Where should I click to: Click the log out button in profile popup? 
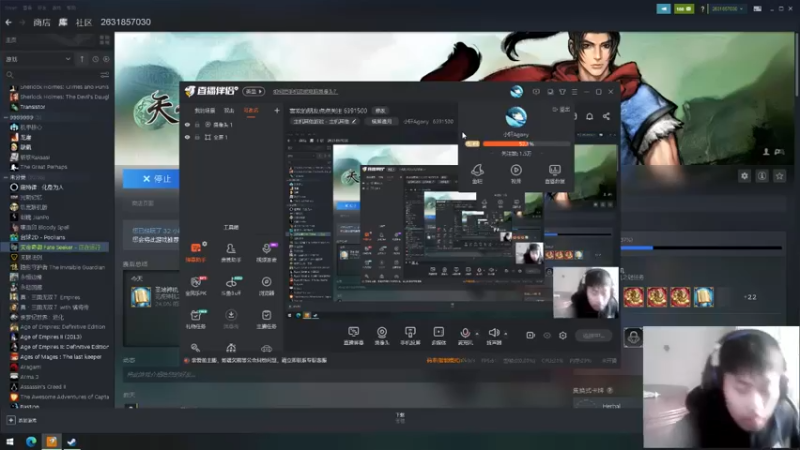(x=561, y=110)
